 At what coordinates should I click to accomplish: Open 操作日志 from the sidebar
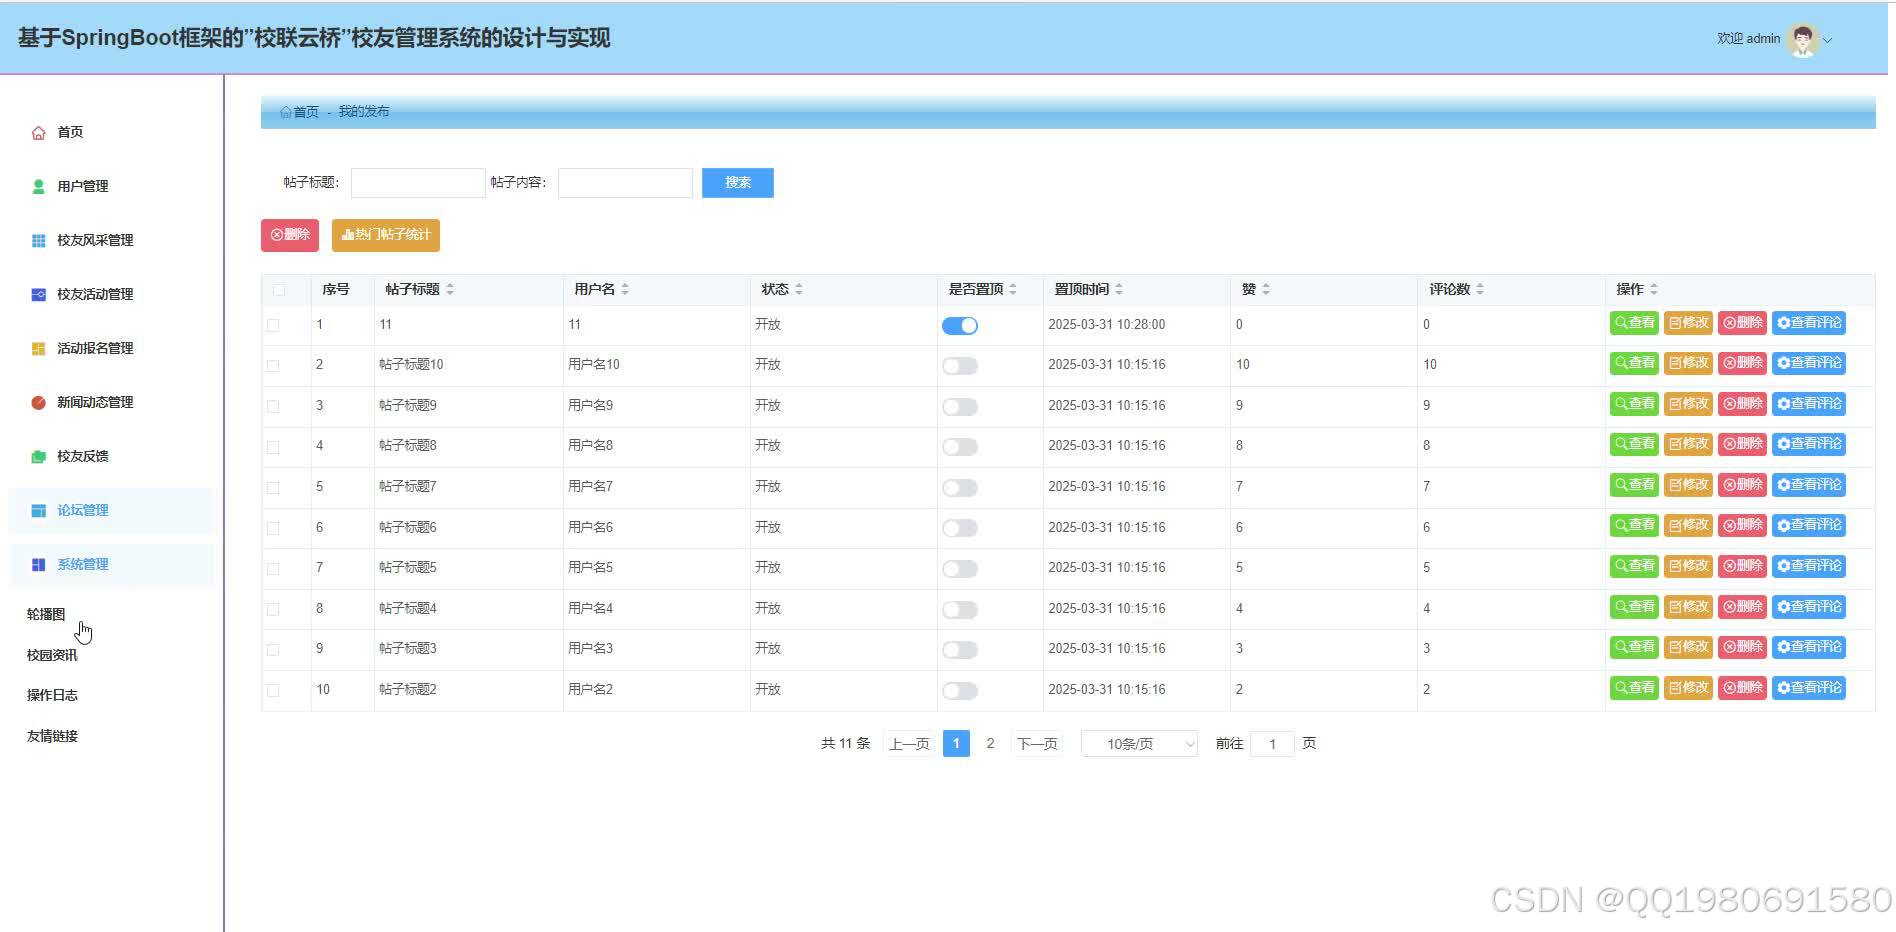coord(52,694)
